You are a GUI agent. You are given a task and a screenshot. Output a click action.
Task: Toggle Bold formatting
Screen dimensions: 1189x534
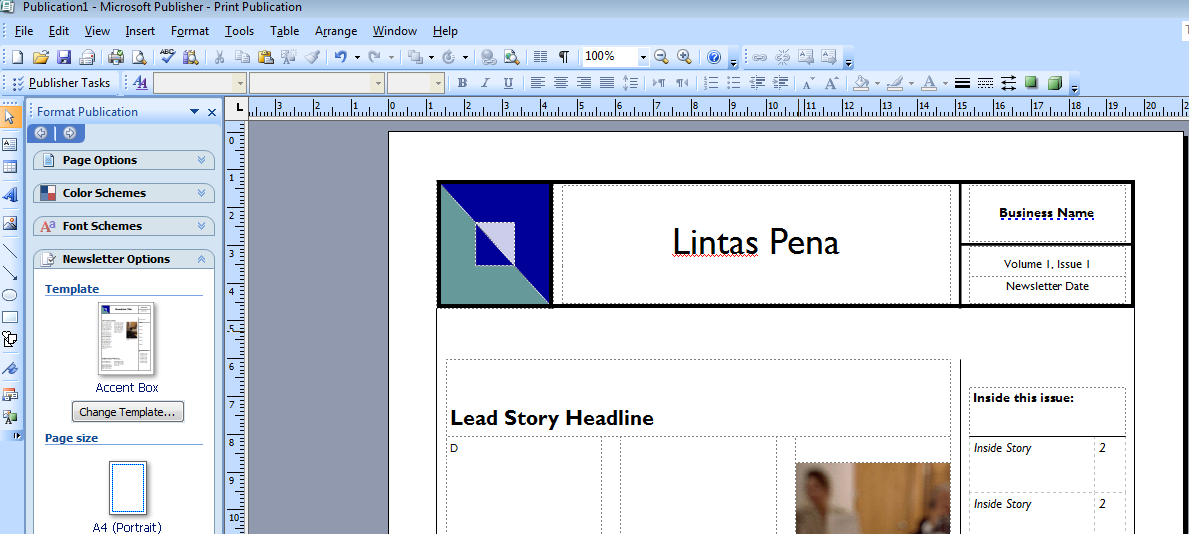click(x=462, y=83)
